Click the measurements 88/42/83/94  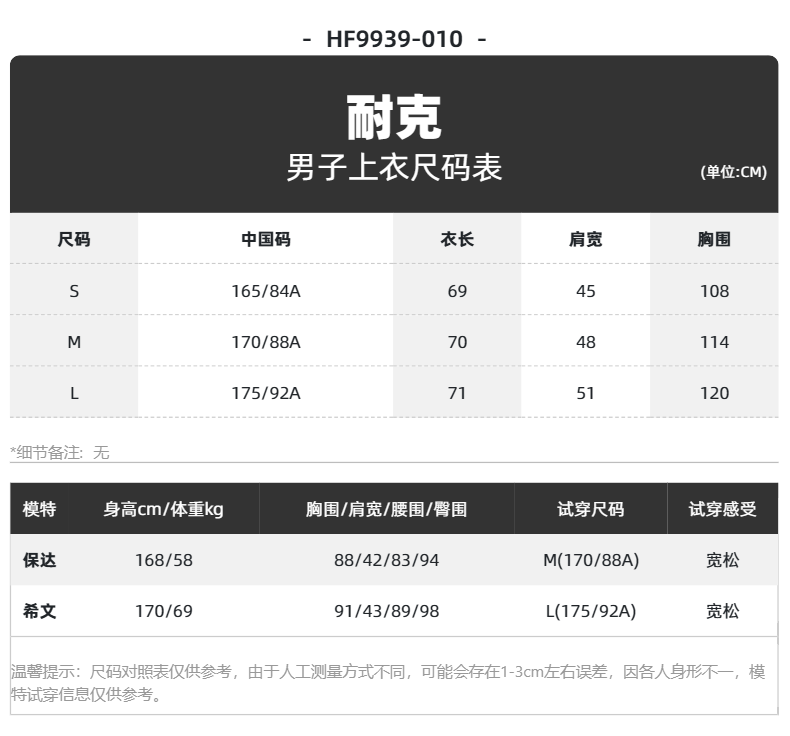coord(386,560)
